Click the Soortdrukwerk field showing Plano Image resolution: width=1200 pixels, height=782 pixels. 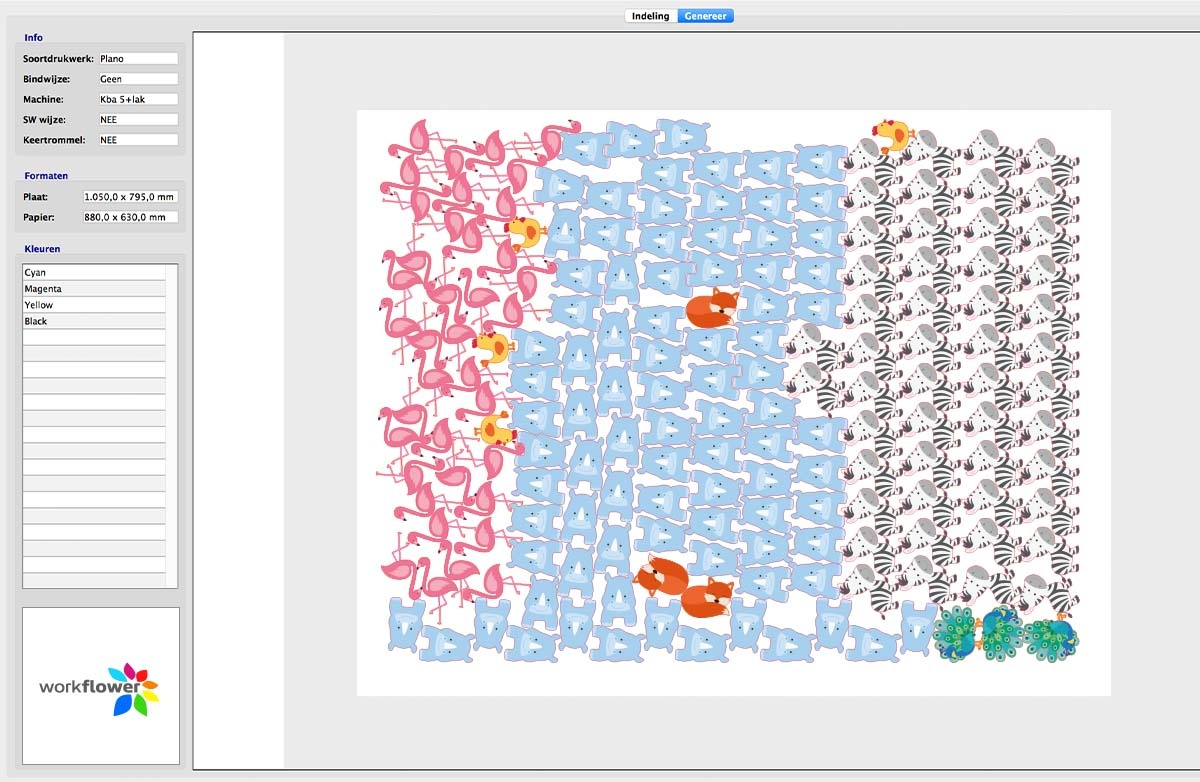(138, 59)
